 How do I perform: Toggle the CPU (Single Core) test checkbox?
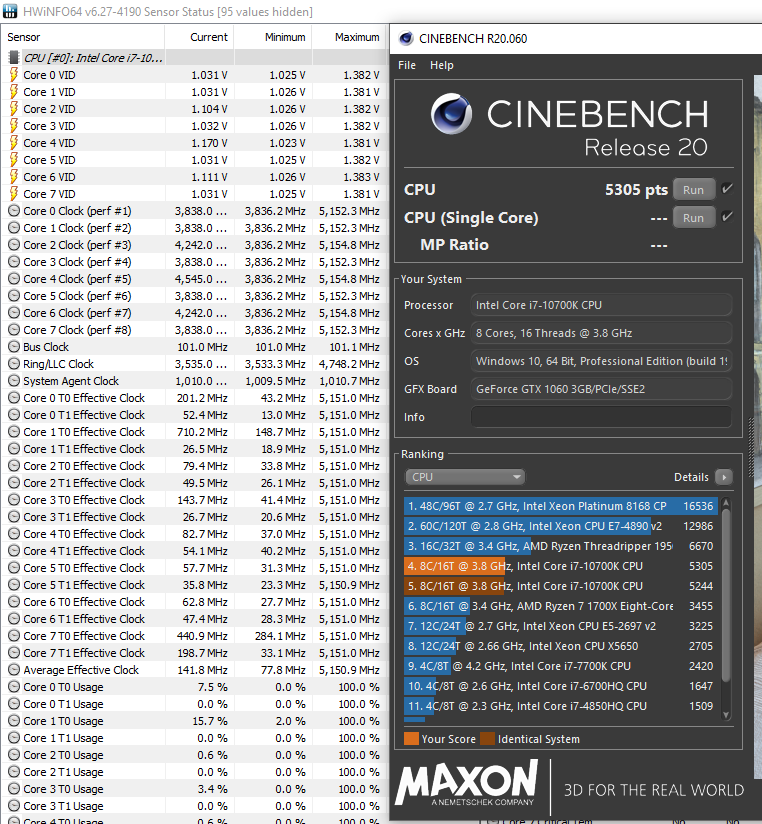727,217
